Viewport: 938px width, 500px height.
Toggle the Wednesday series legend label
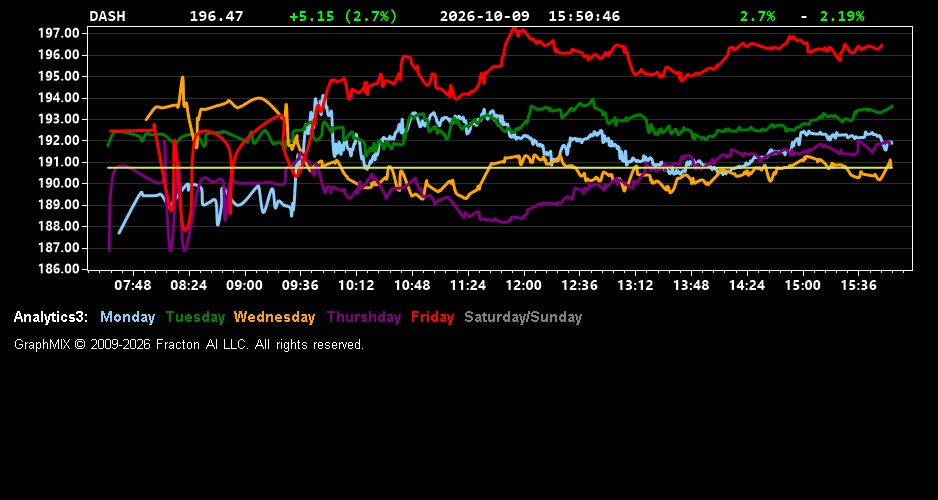275,318
